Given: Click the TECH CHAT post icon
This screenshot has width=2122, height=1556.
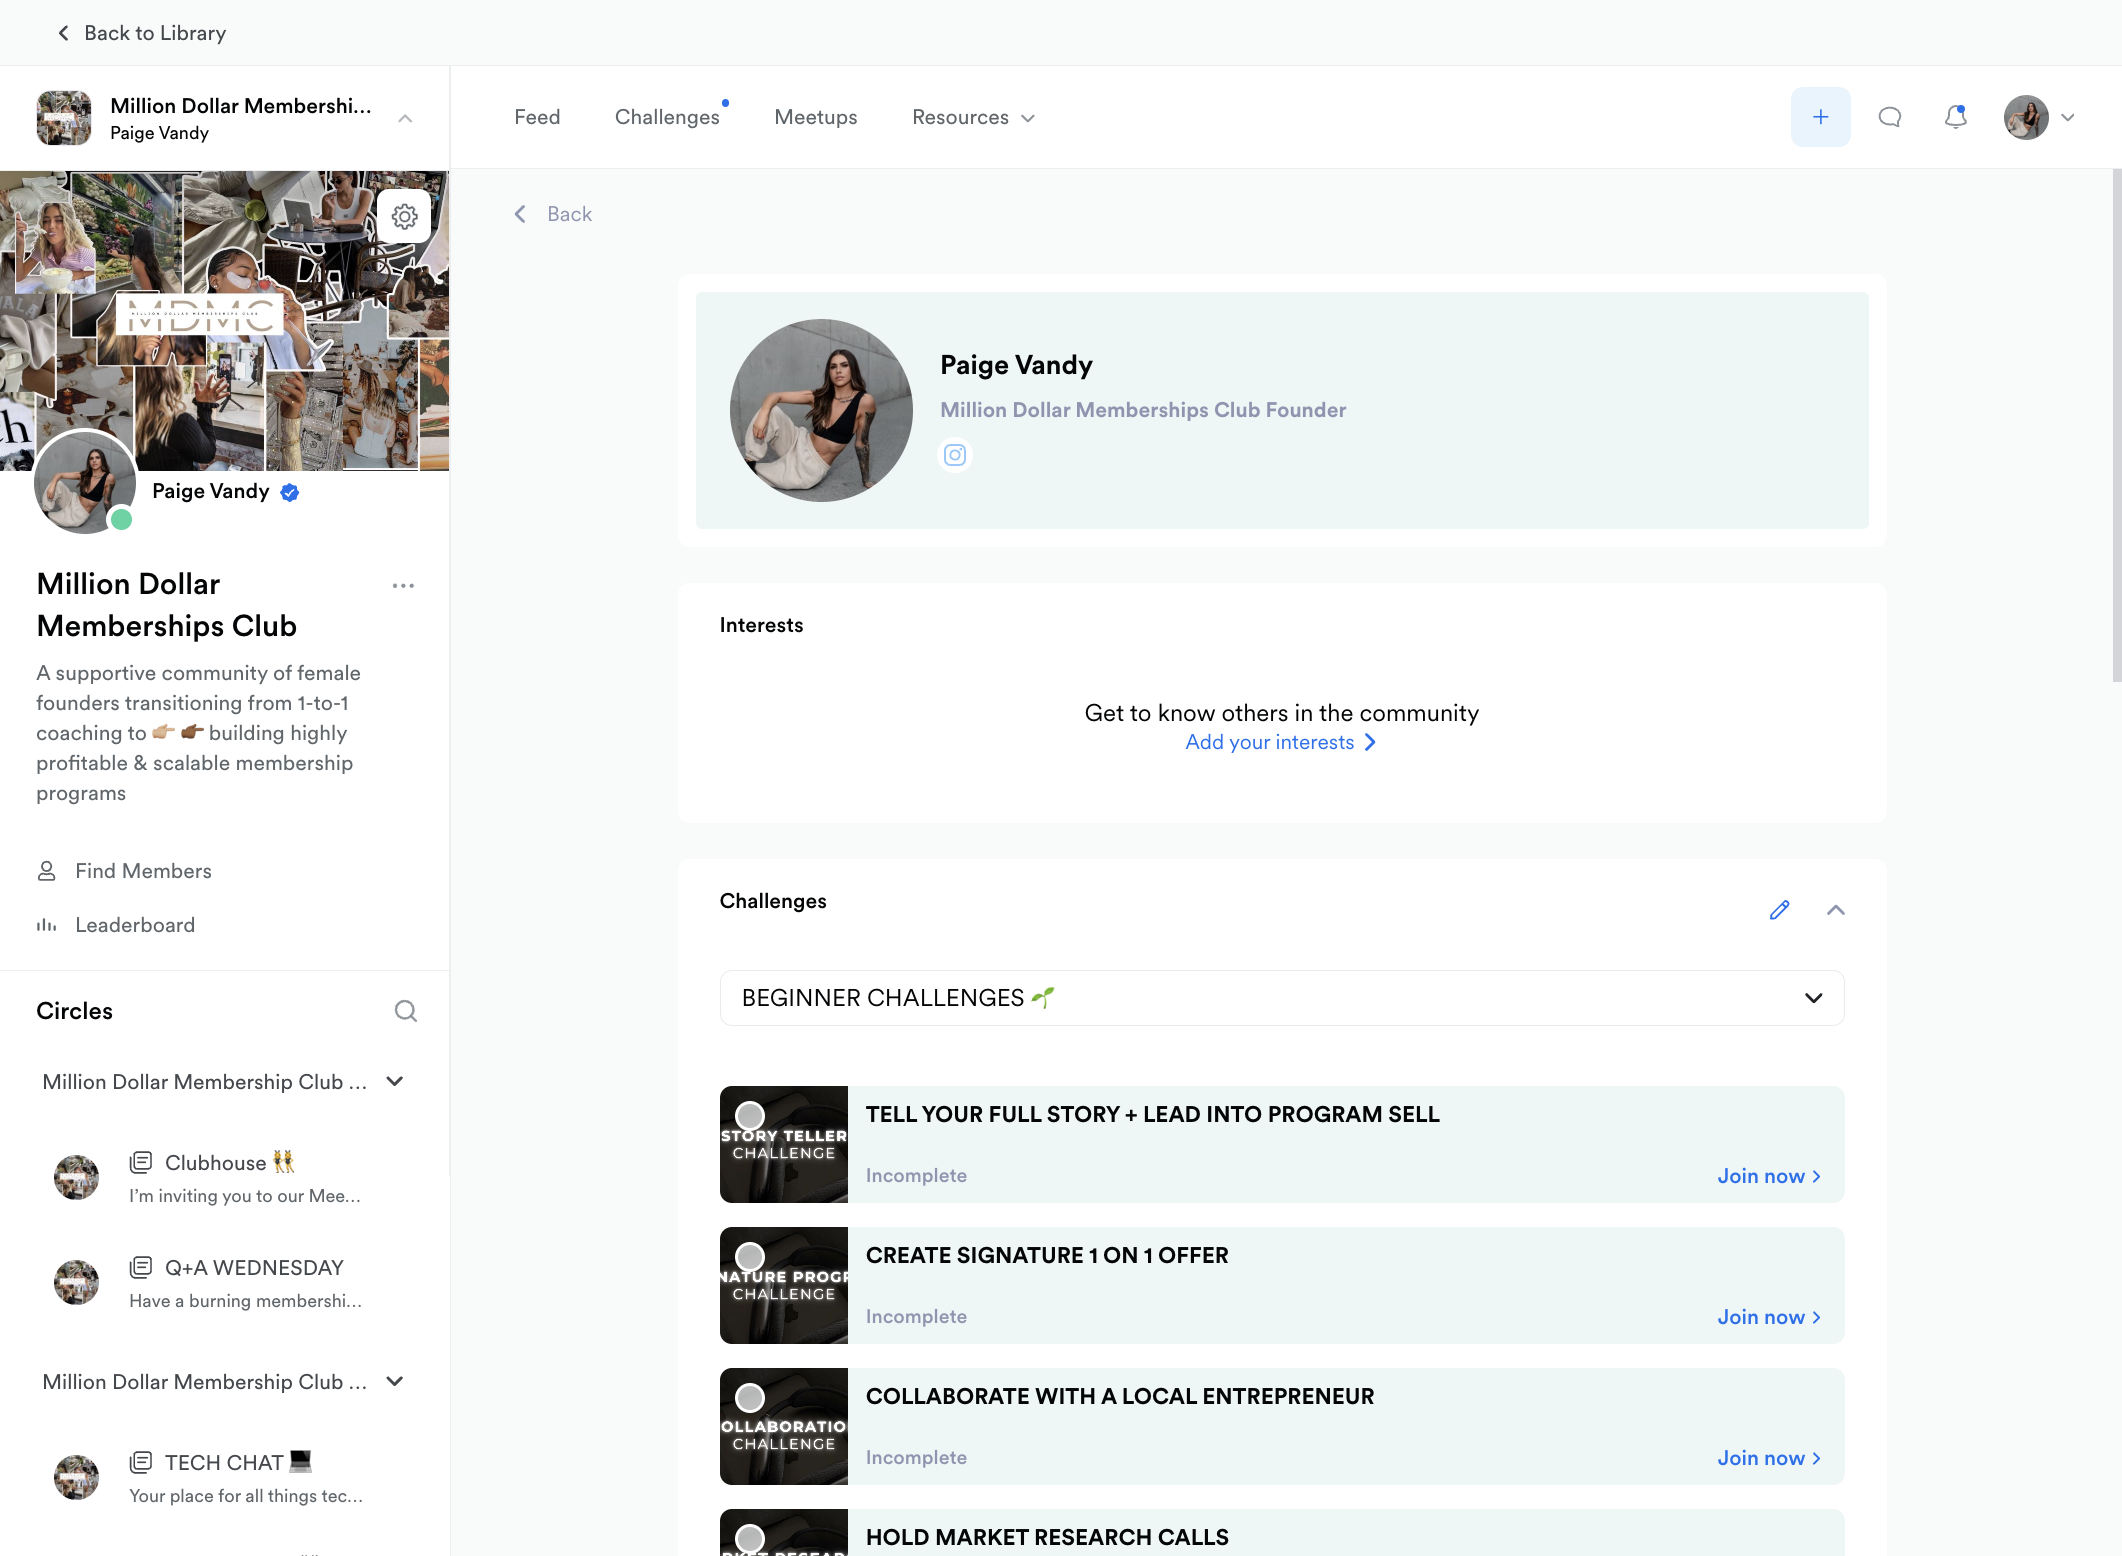Looking at the screenshot, I should pos(141,1462).
